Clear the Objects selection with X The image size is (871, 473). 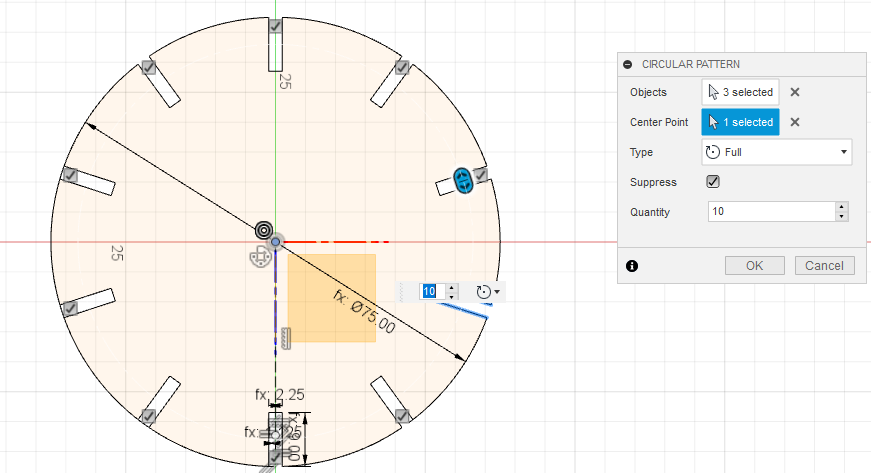[x=795, y=92]
